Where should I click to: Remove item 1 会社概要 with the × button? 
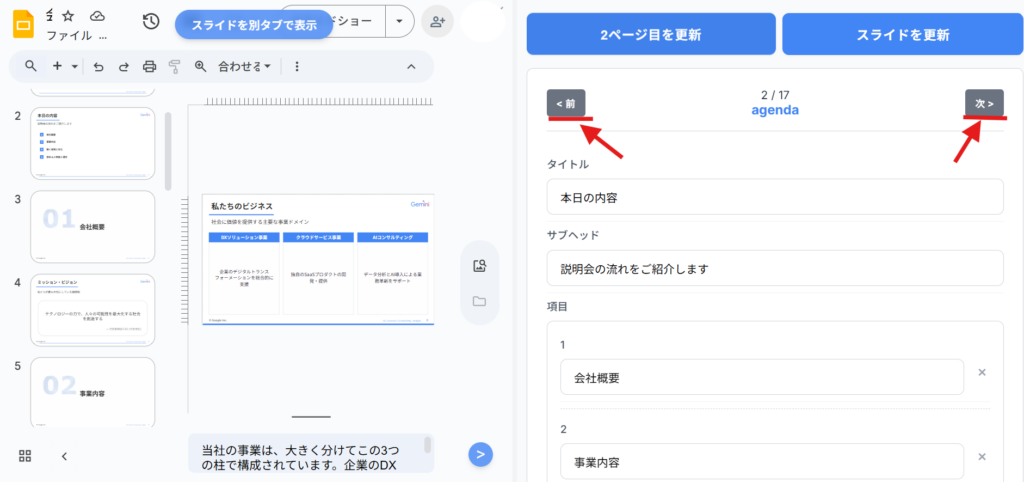(x=982, y=372)
